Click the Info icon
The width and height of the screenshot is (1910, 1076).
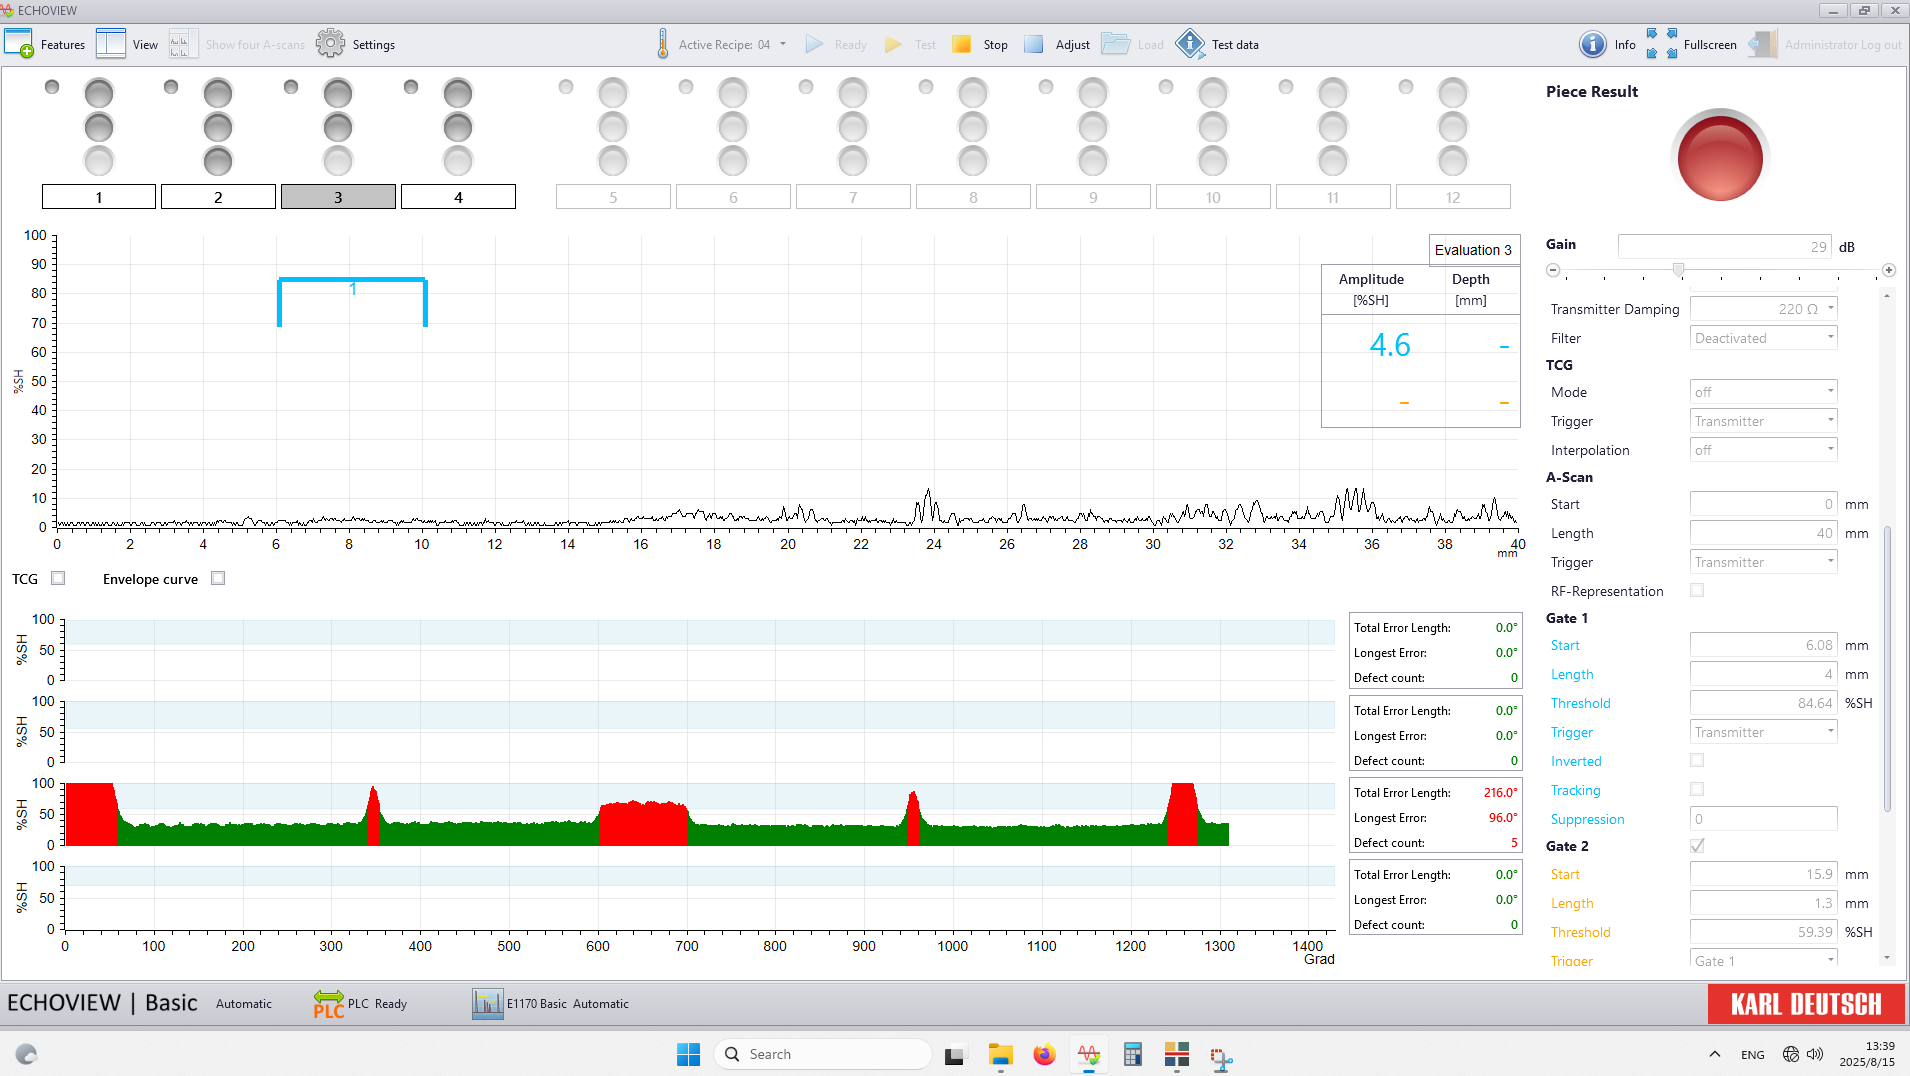[1592, 44]
